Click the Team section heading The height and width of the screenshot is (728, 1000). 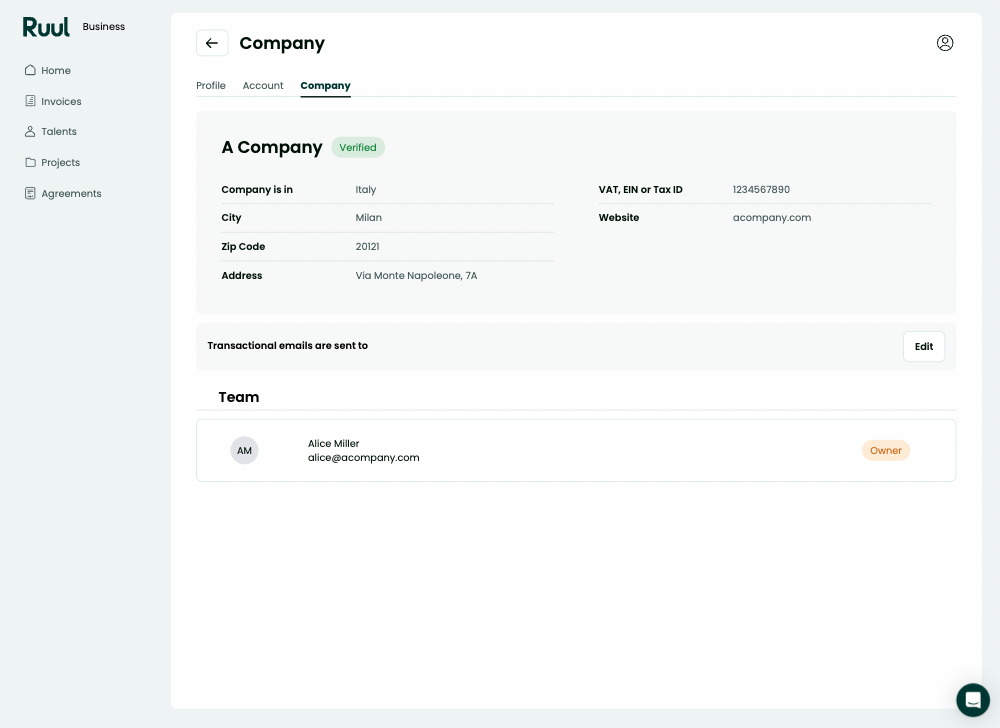pos(239,397)
